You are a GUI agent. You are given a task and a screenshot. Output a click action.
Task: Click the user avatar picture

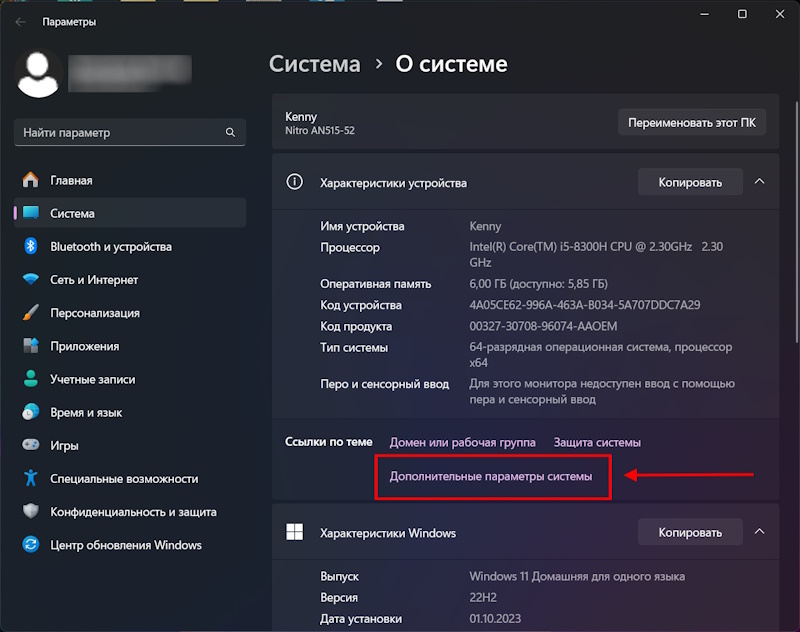pyautogui.click(x=38, y=74)
